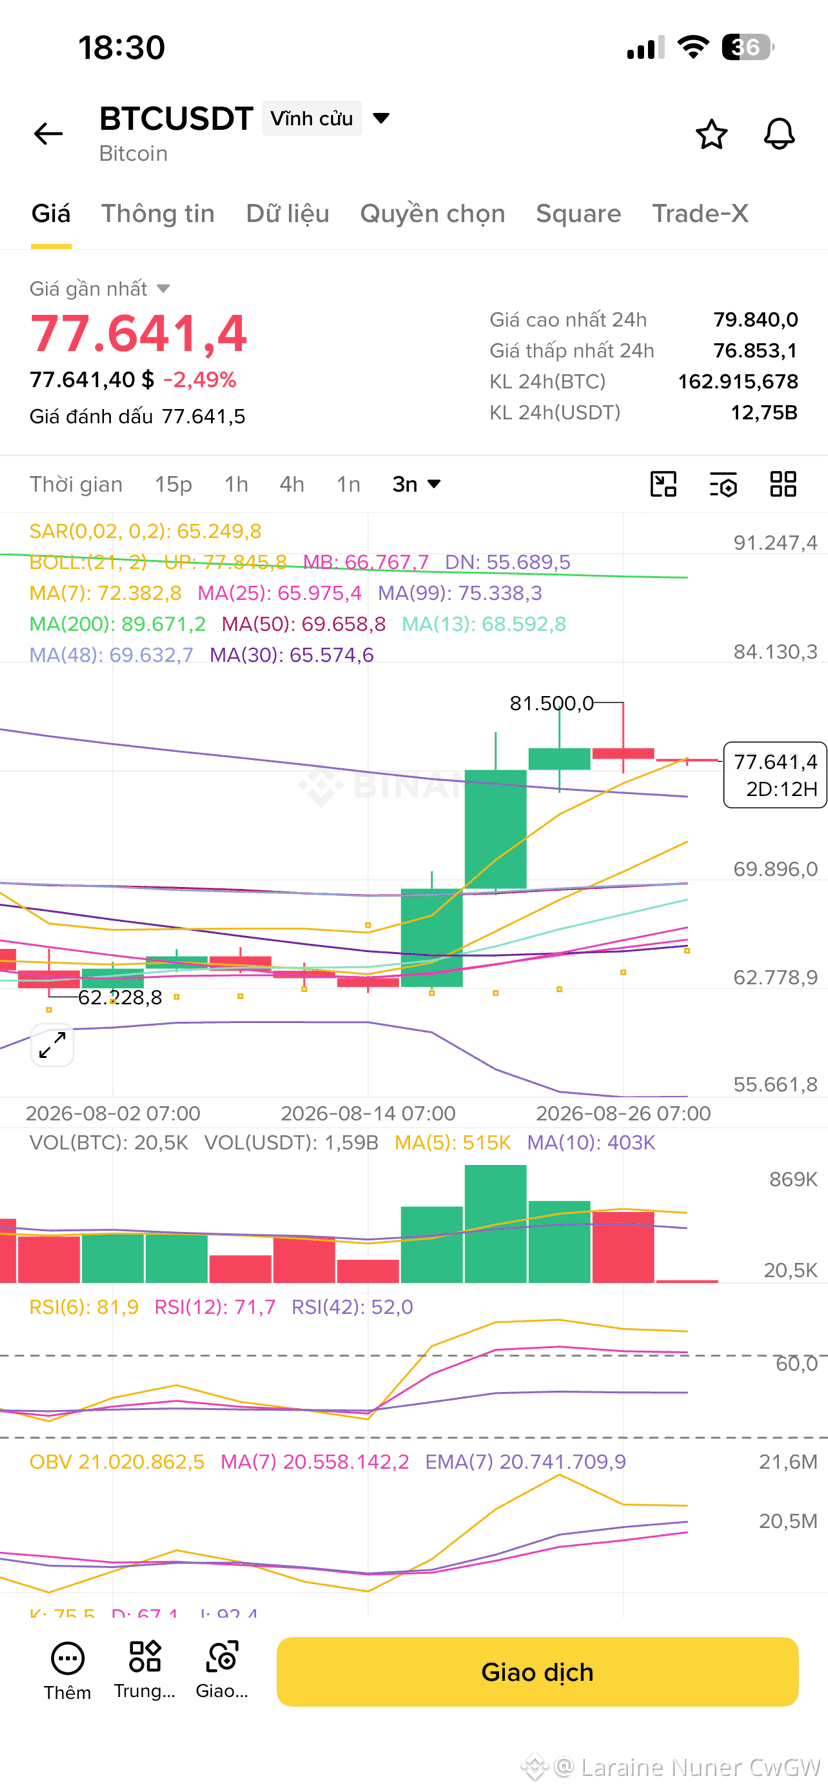Viewport: 828px width, 1792px height.
Task: Tap the Thời gian label
Action: (x=76, y=484)
